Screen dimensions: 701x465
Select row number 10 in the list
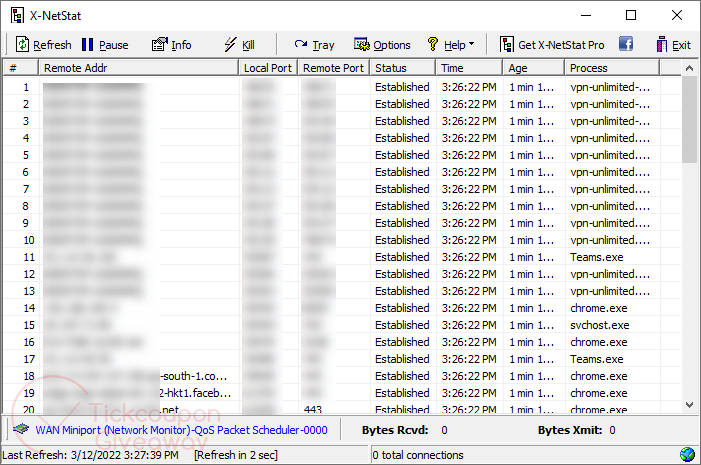point(29,240)
